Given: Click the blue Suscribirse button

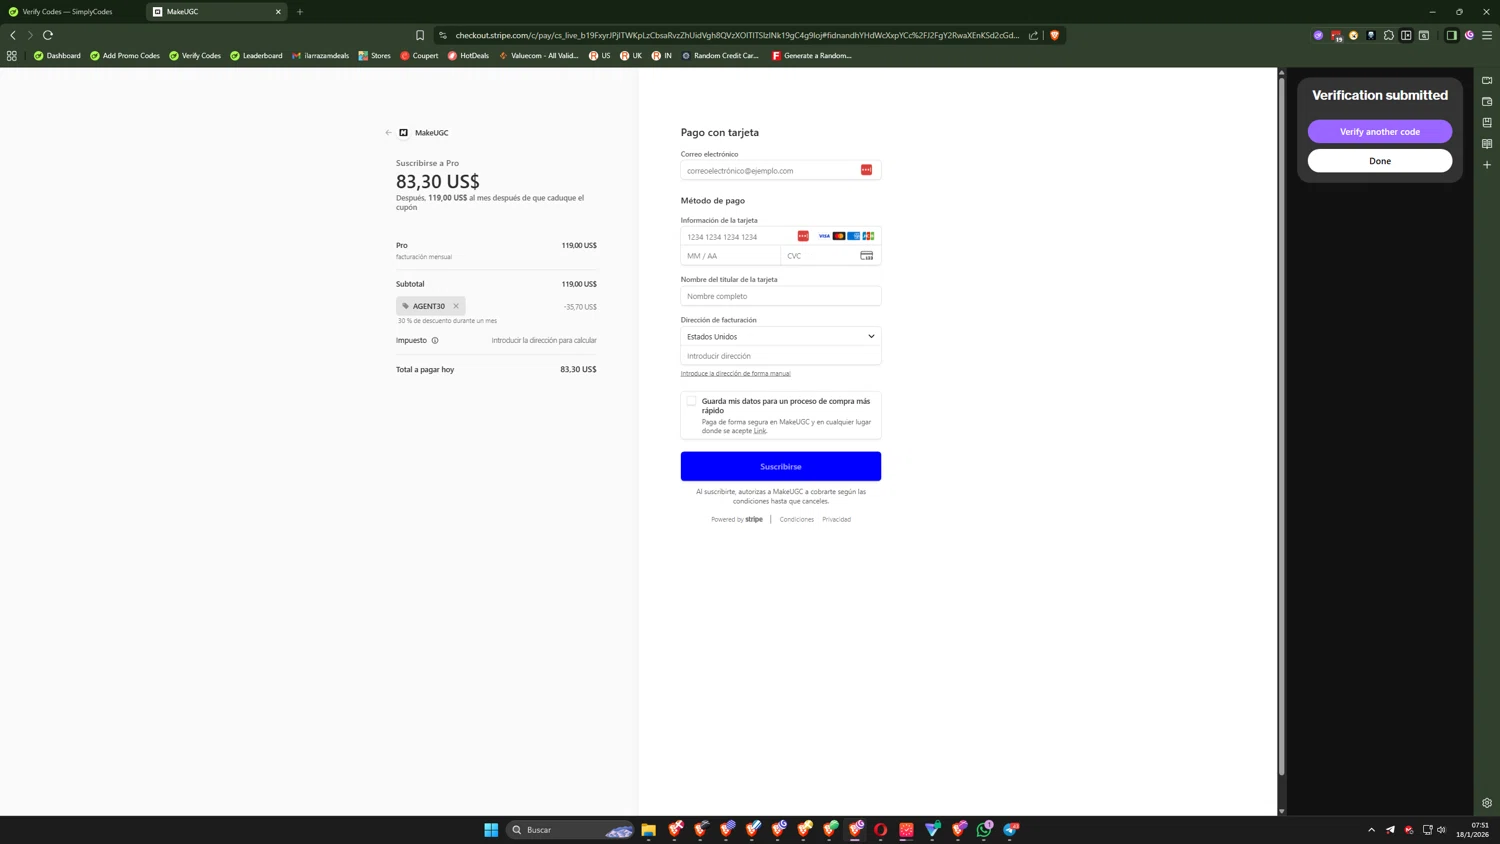Looking at the screenshot, I should pos(781,466).
